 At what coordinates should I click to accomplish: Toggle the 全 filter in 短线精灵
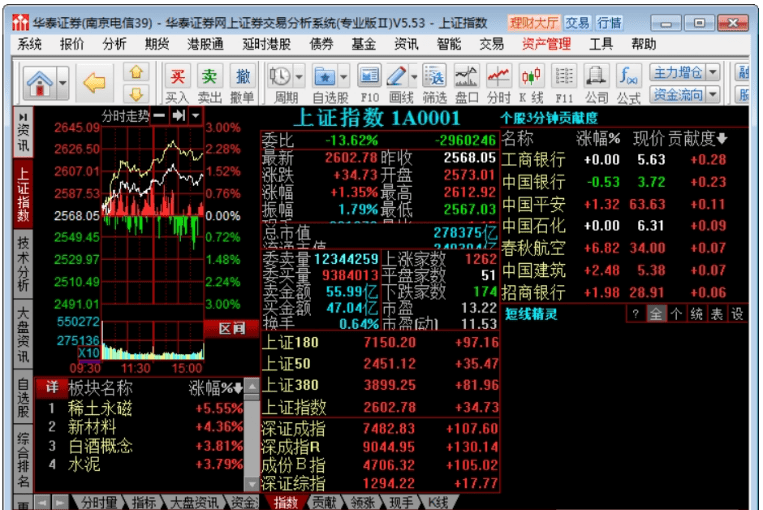(656, 314)
